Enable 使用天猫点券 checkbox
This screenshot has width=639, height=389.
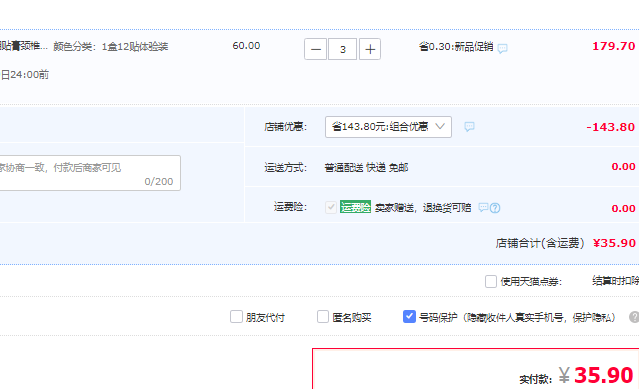coord(491,281)
